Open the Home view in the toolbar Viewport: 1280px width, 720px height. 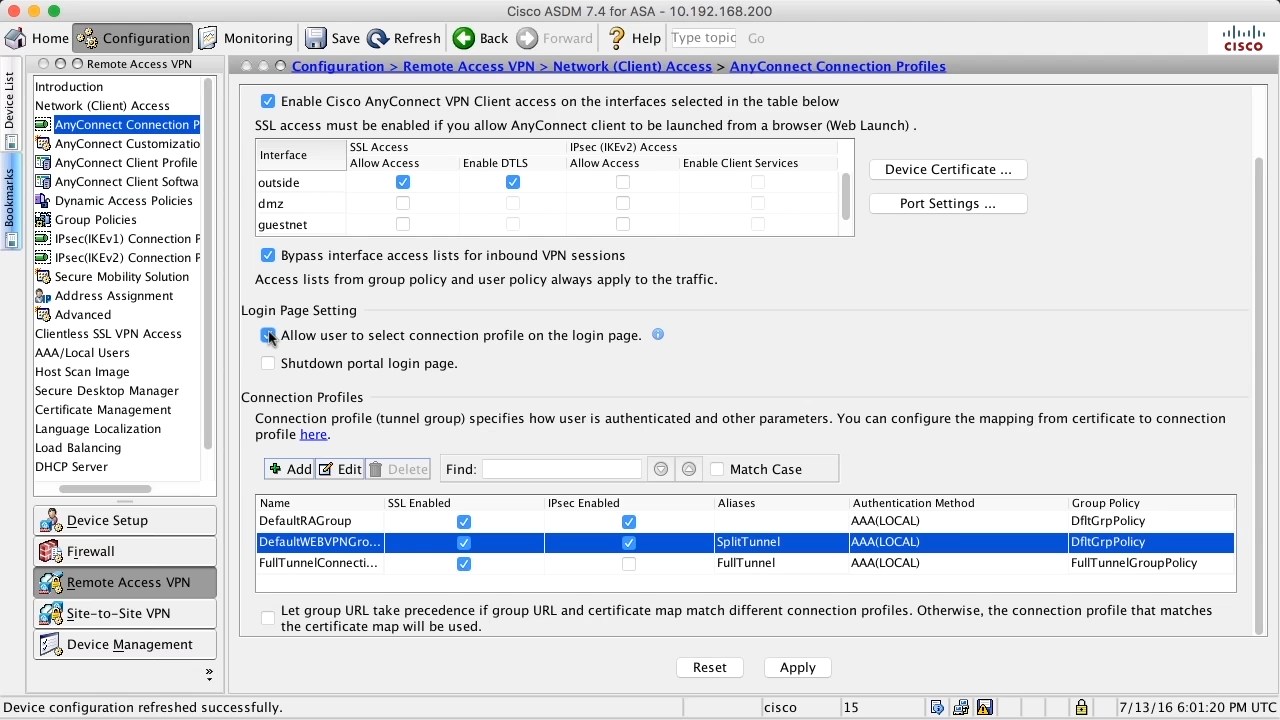click(x=37, y=38)
